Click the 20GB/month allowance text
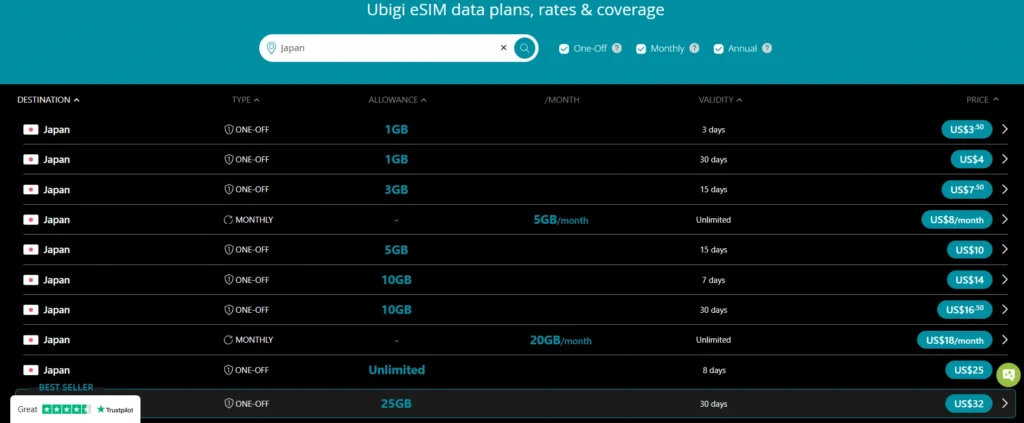Viewport: 1024px width, 423px height. [560, 340]
